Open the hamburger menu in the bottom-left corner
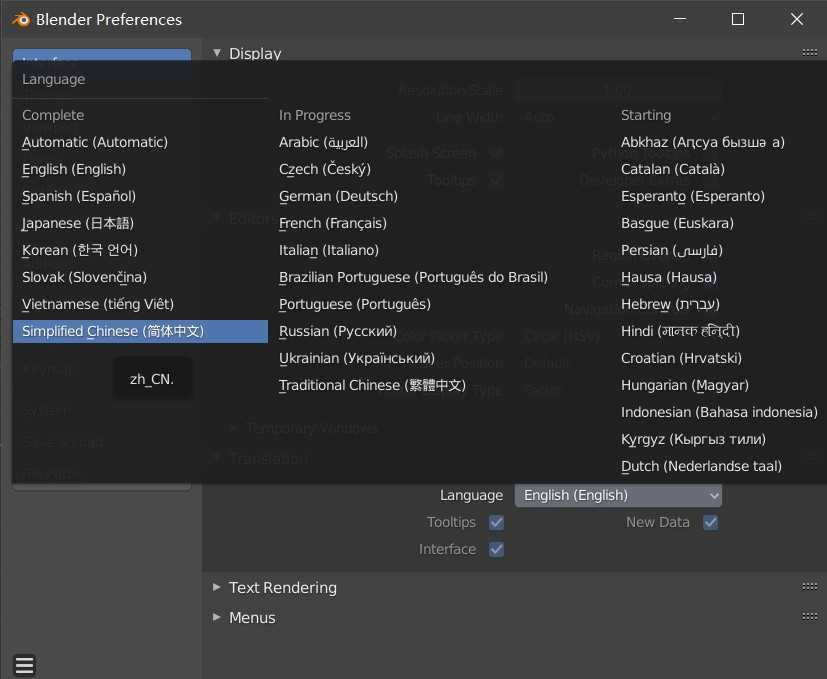 click(x=25, y=665)
